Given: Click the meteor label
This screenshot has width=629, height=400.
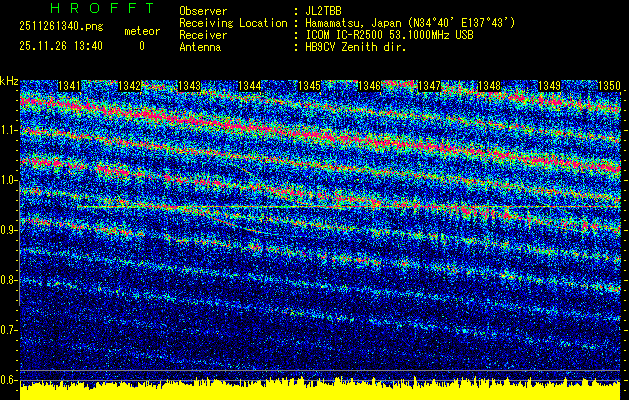Looking at the screenshot, I should tap(141, 31).
